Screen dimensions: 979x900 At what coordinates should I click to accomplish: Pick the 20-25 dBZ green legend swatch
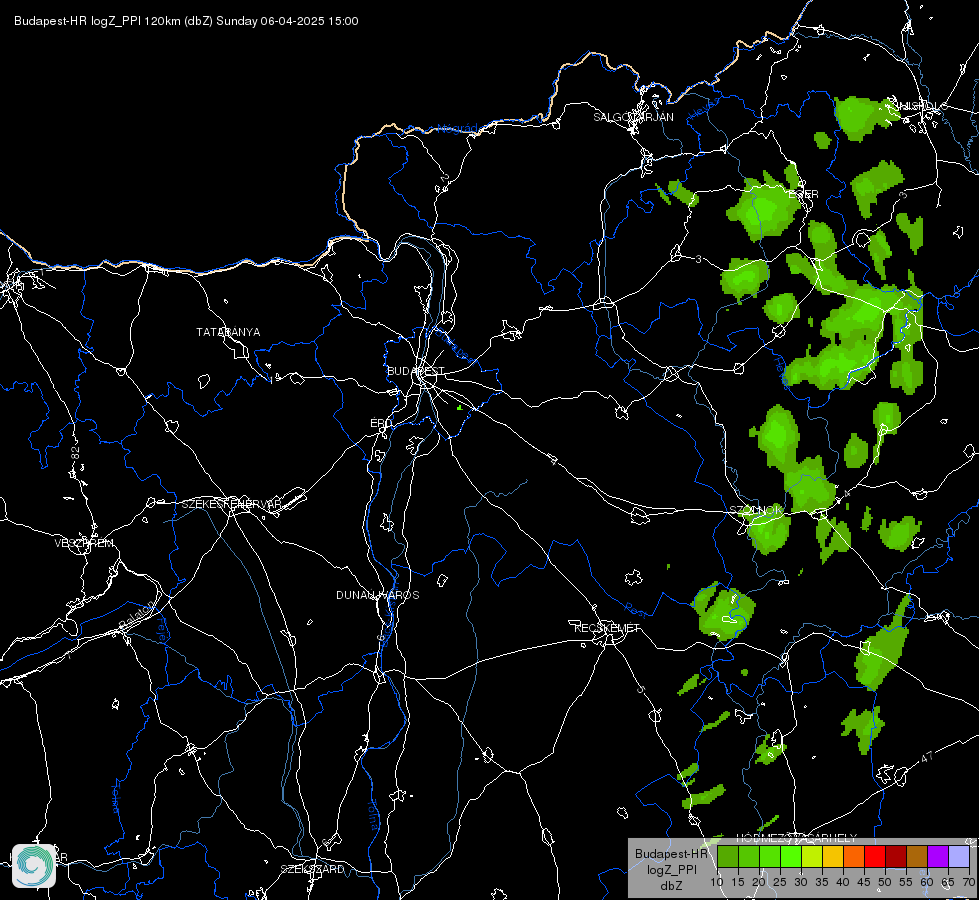tap(770, 856)
